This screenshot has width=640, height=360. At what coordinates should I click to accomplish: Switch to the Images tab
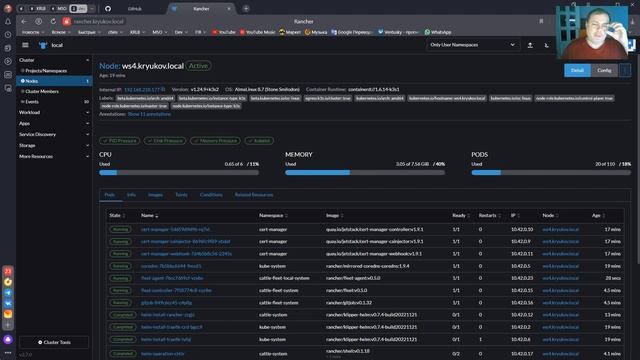[155, 195]
